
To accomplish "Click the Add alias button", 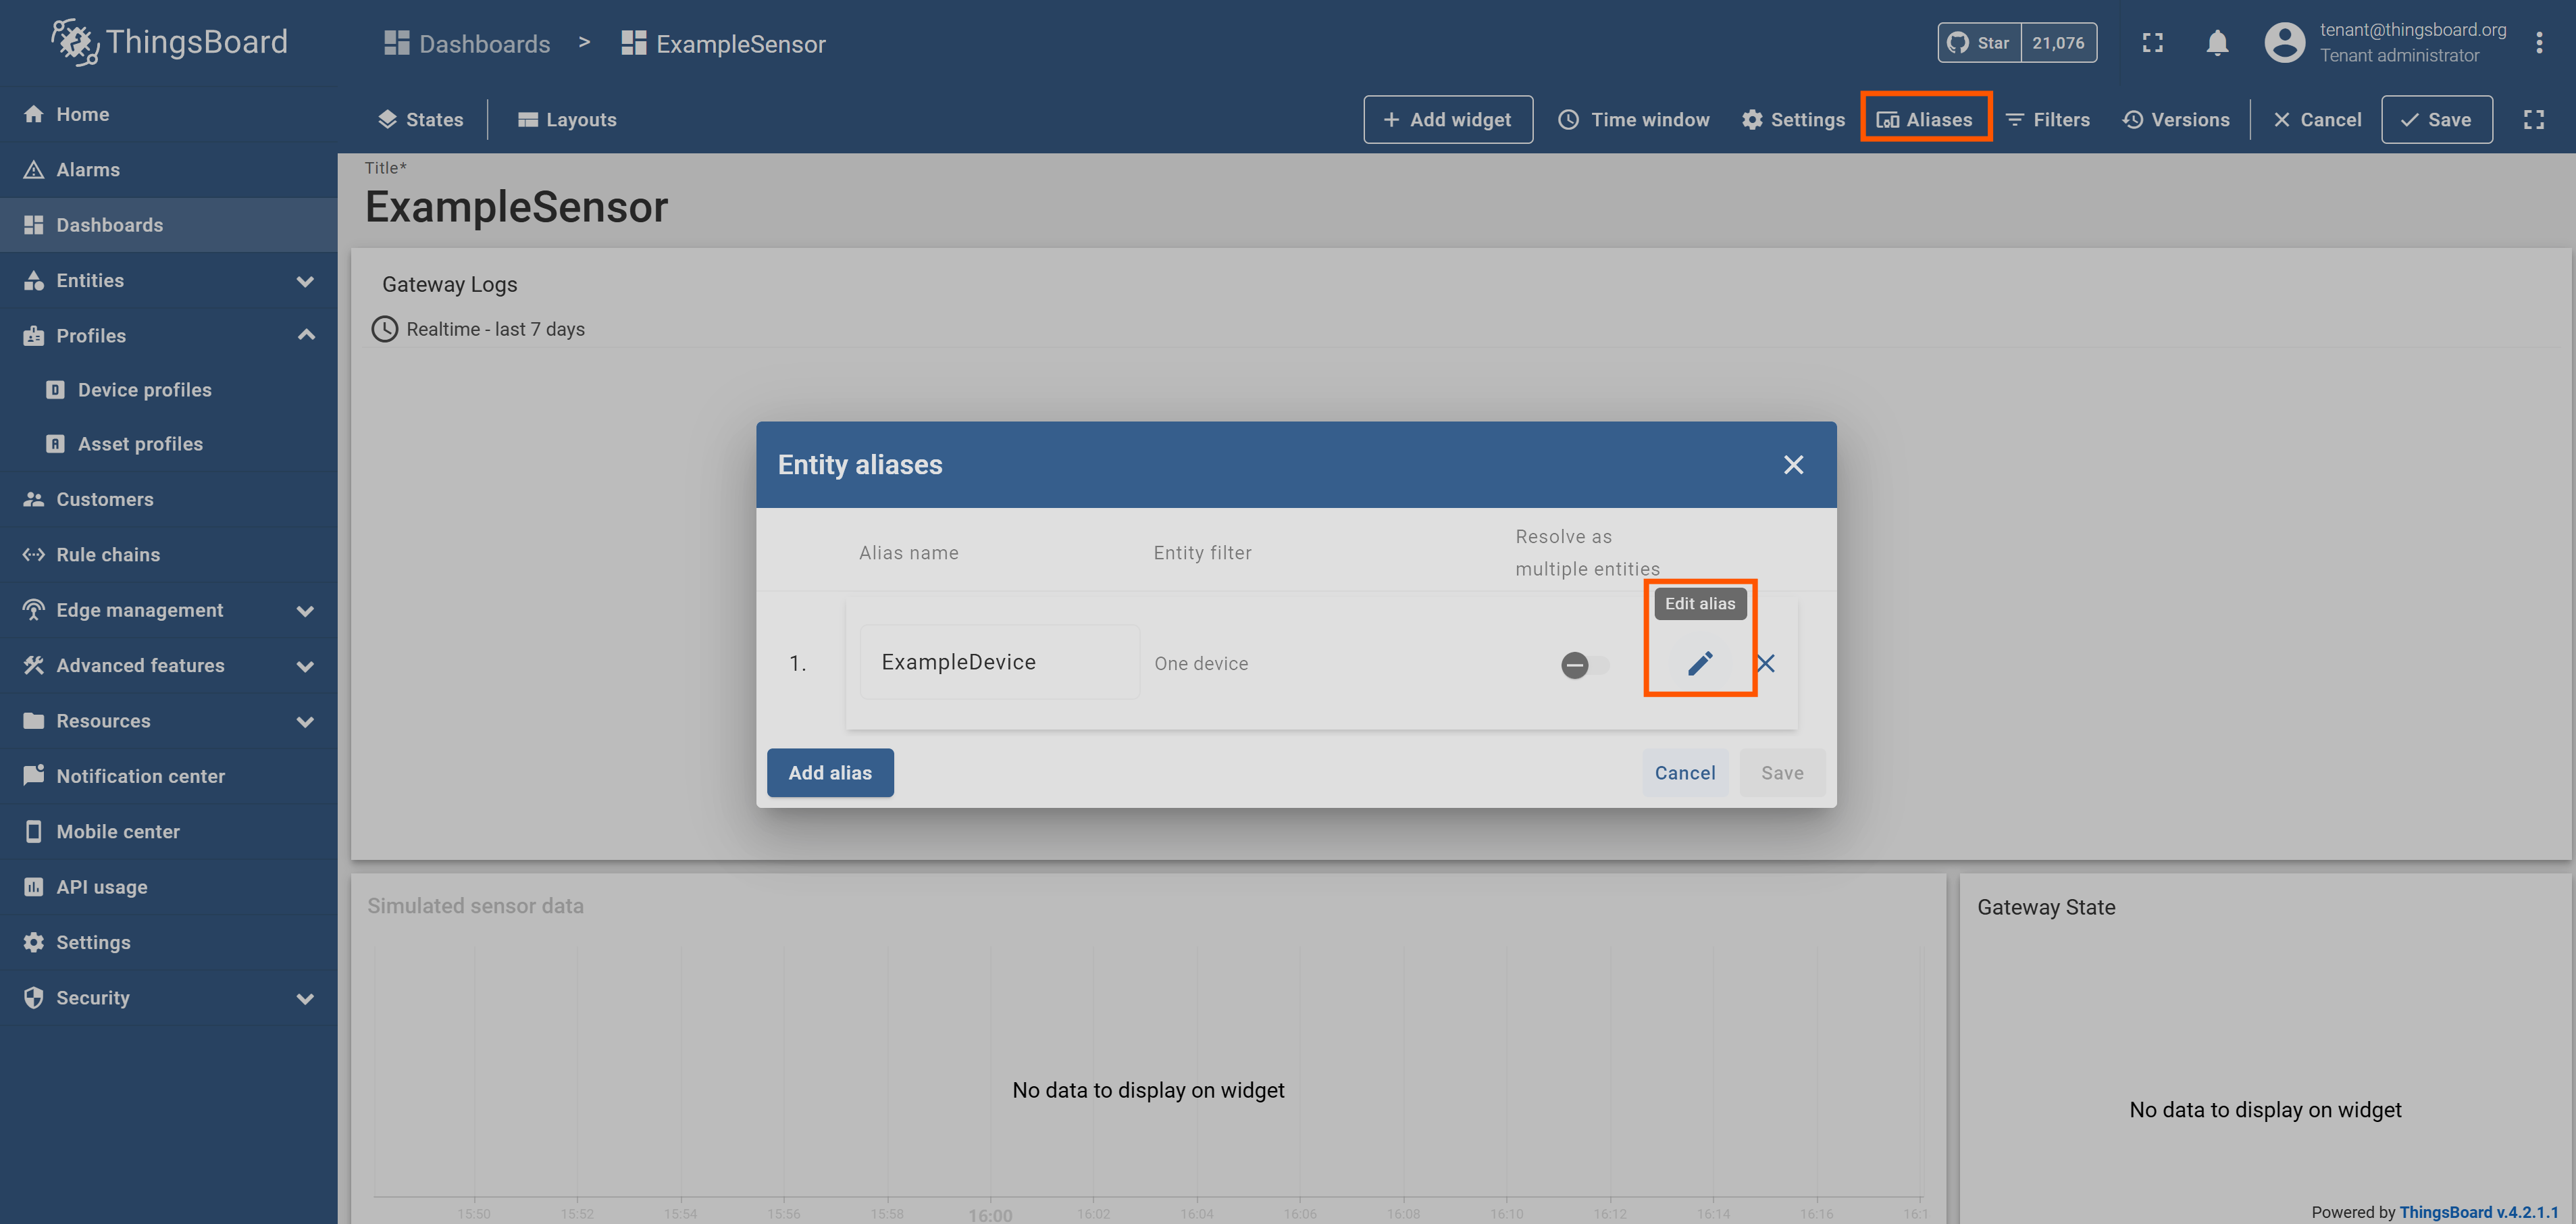I will pos(830,772).
